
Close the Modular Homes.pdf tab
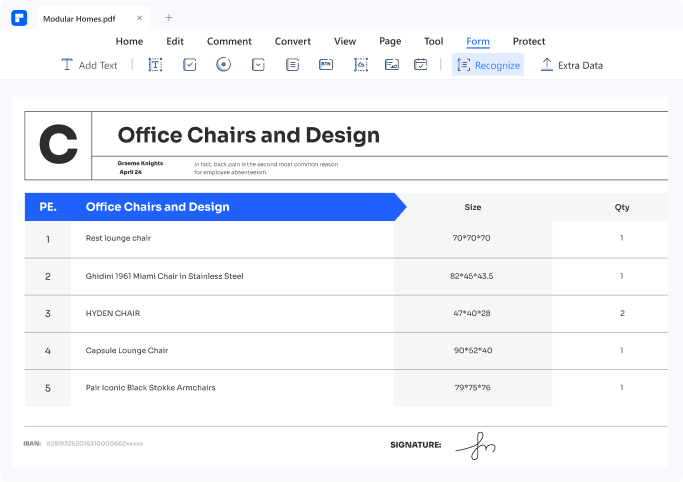pos(139,18)
